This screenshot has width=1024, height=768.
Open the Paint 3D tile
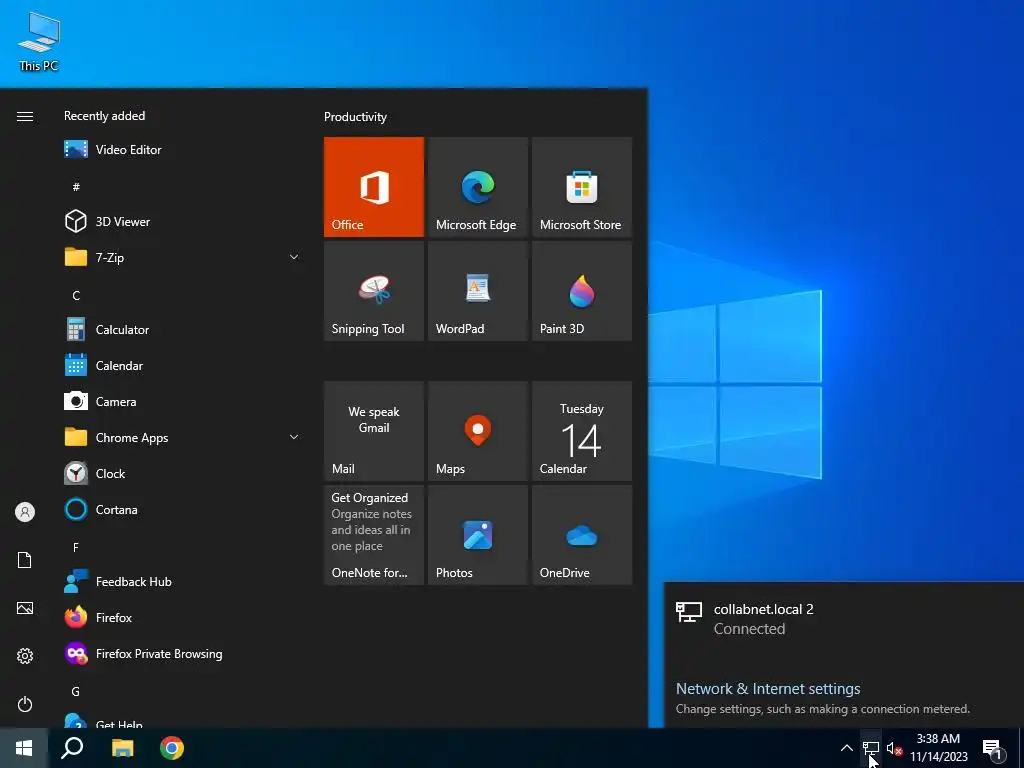pos(582,291)
